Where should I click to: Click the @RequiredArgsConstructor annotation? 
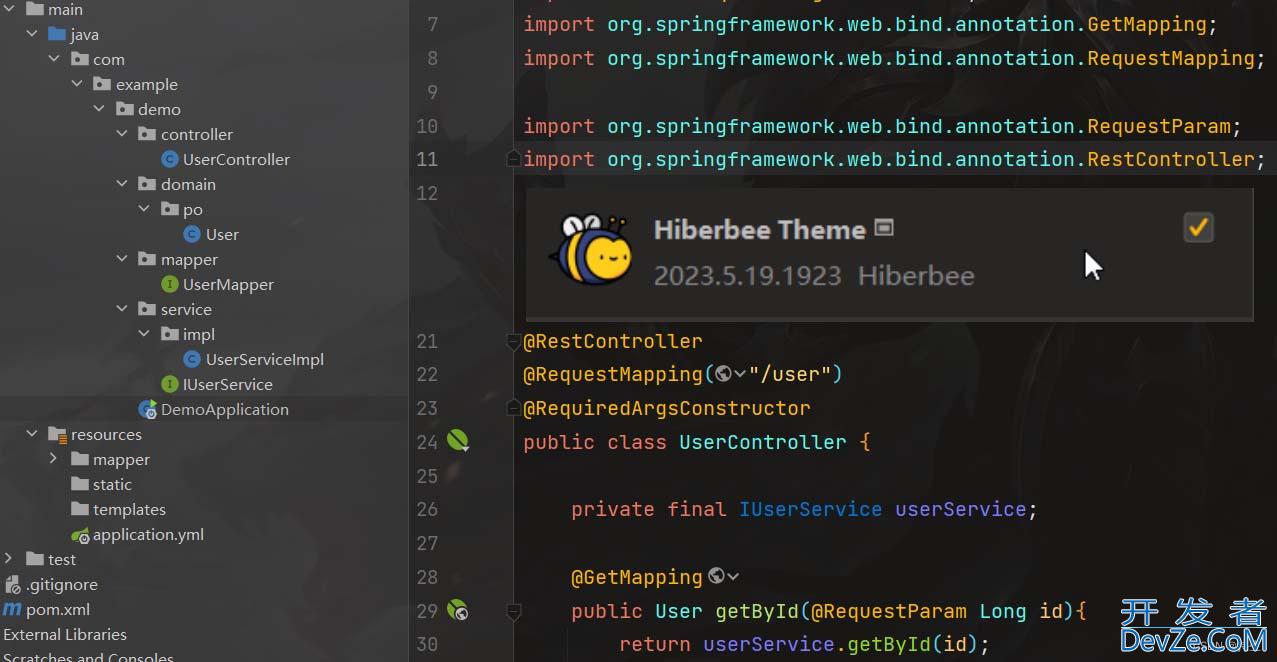667,408
